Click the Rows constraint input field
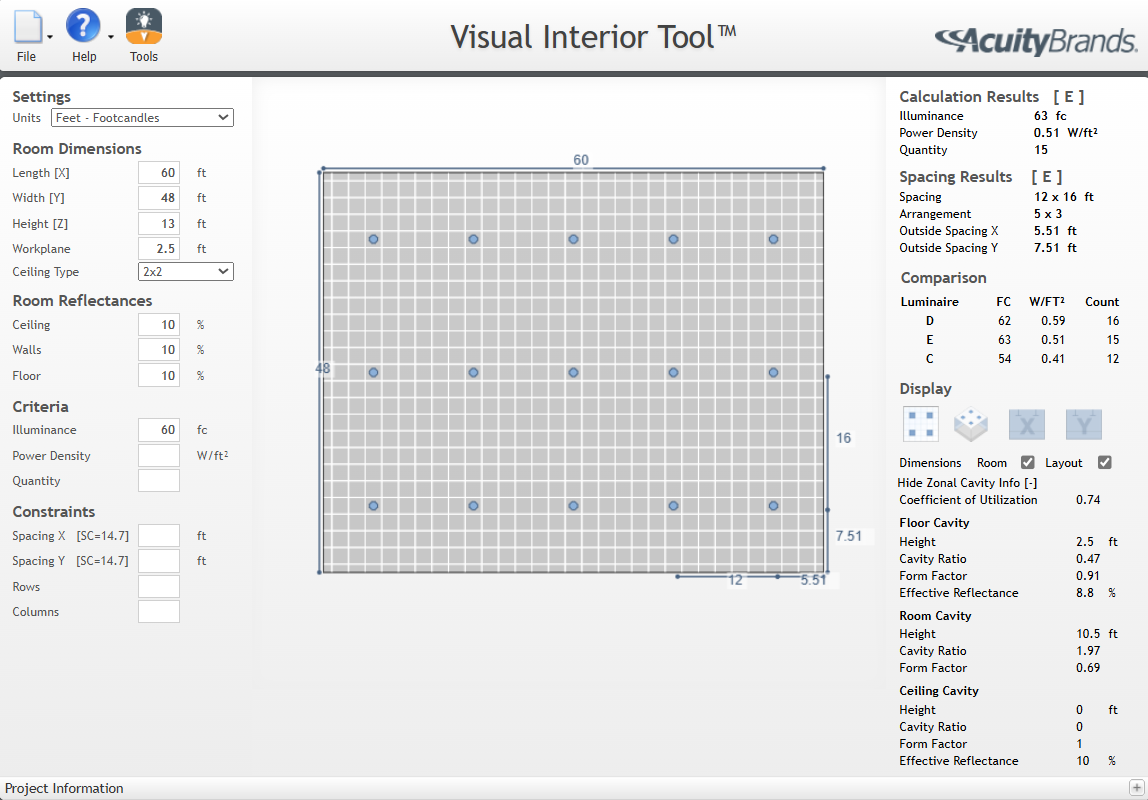 click(x=159, y=587)
